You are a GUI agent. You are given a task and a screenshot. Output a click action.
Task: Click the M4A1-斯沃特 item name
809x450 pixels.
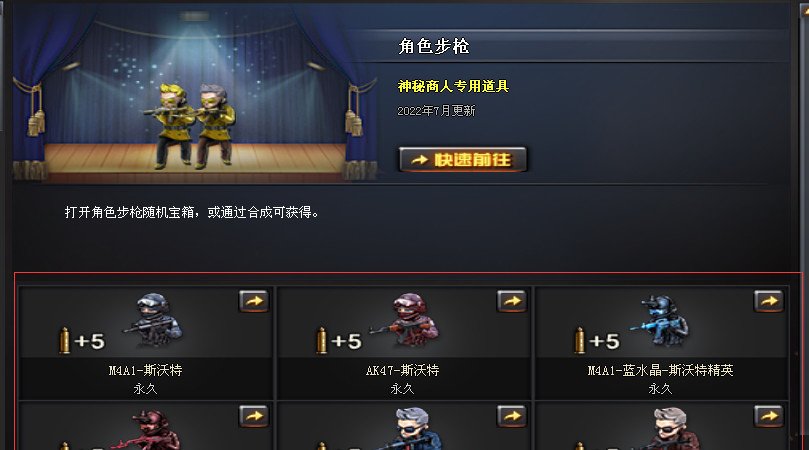click(145, 371)
